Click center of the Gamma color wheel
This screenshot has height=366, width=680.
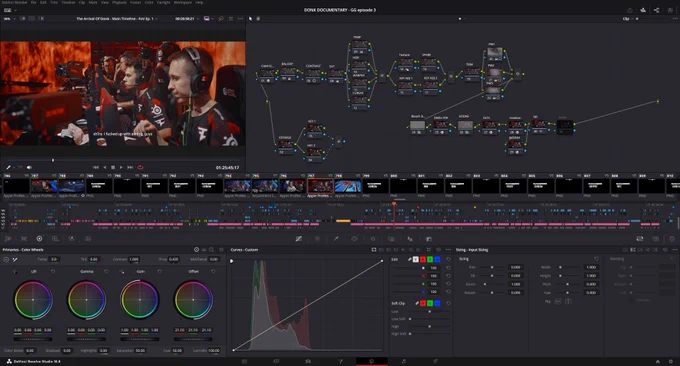(86, 300)
